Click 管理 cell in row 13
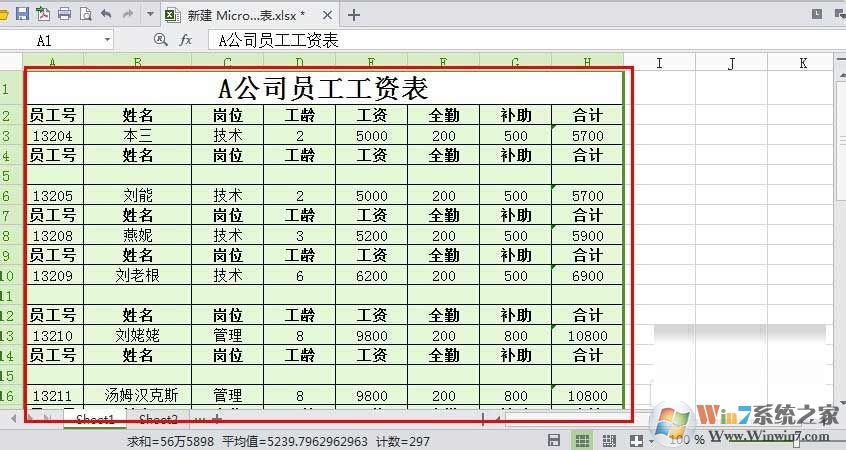846x450 pixels. 228,336
